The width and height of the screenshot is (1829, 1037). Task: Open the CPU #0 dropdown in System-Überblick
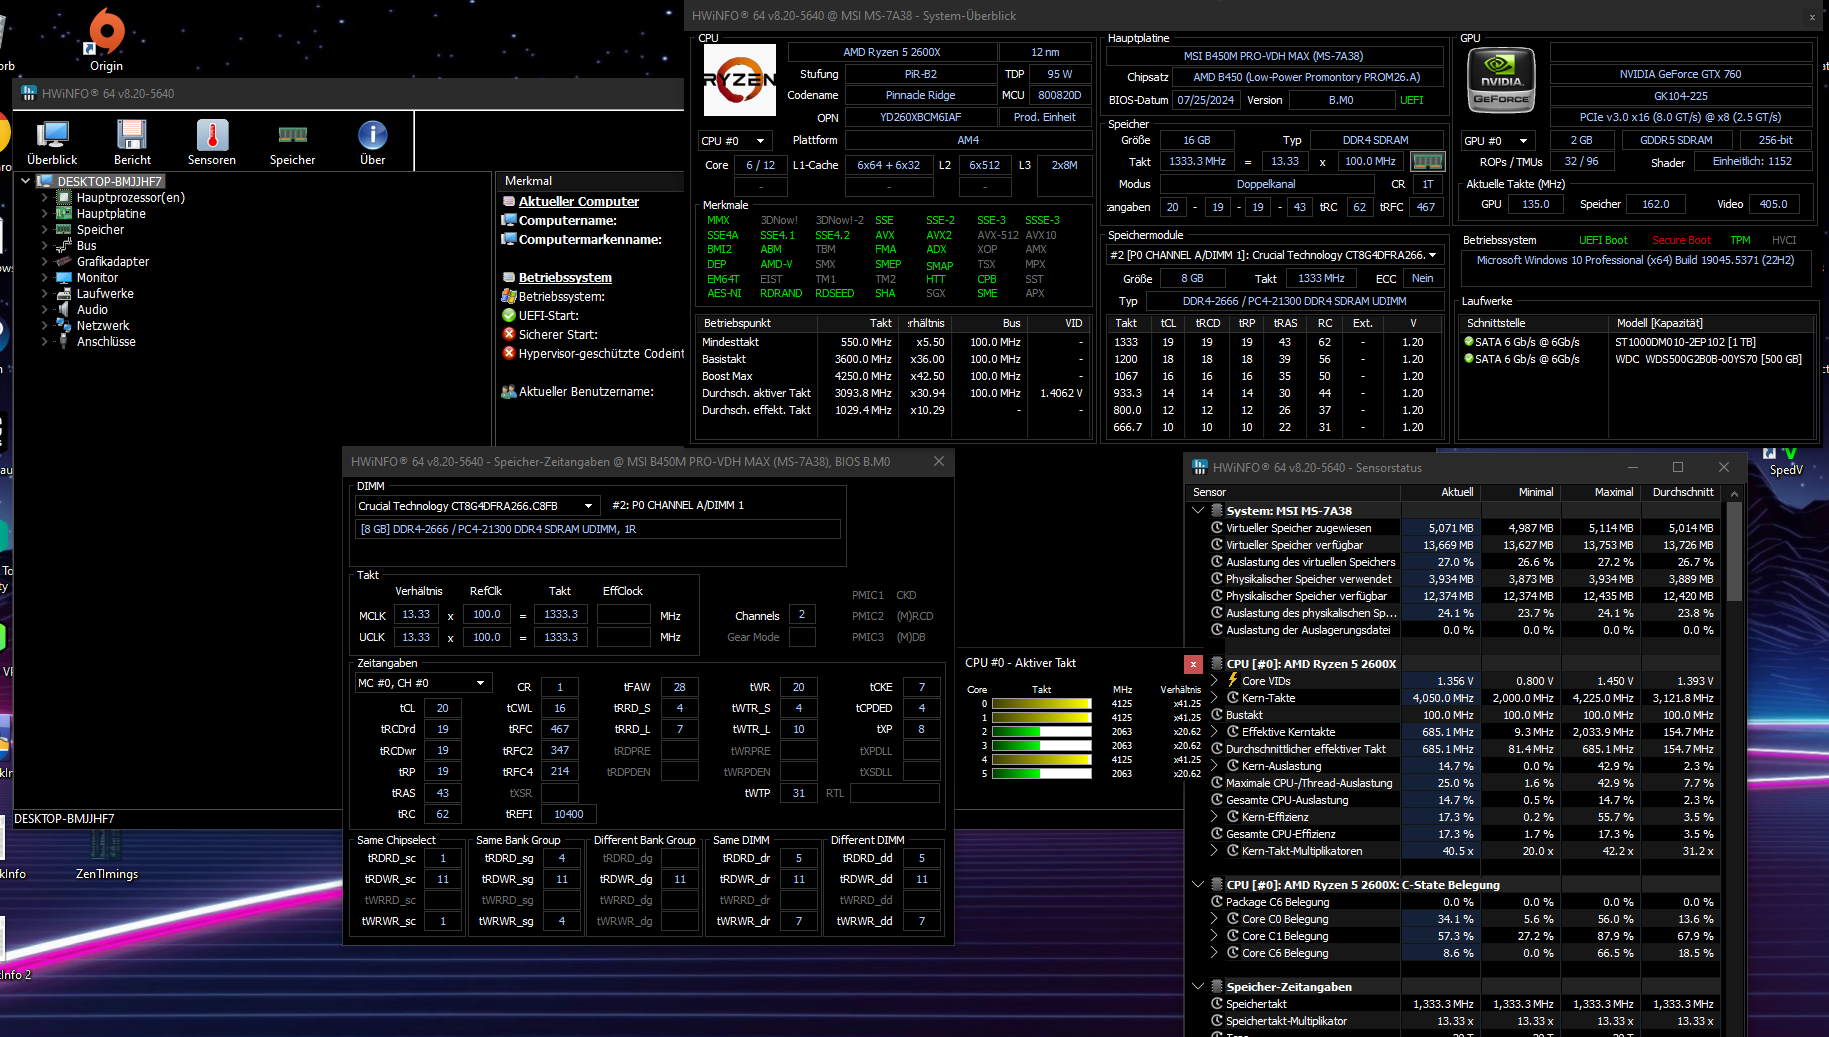(x=734, y=141)
